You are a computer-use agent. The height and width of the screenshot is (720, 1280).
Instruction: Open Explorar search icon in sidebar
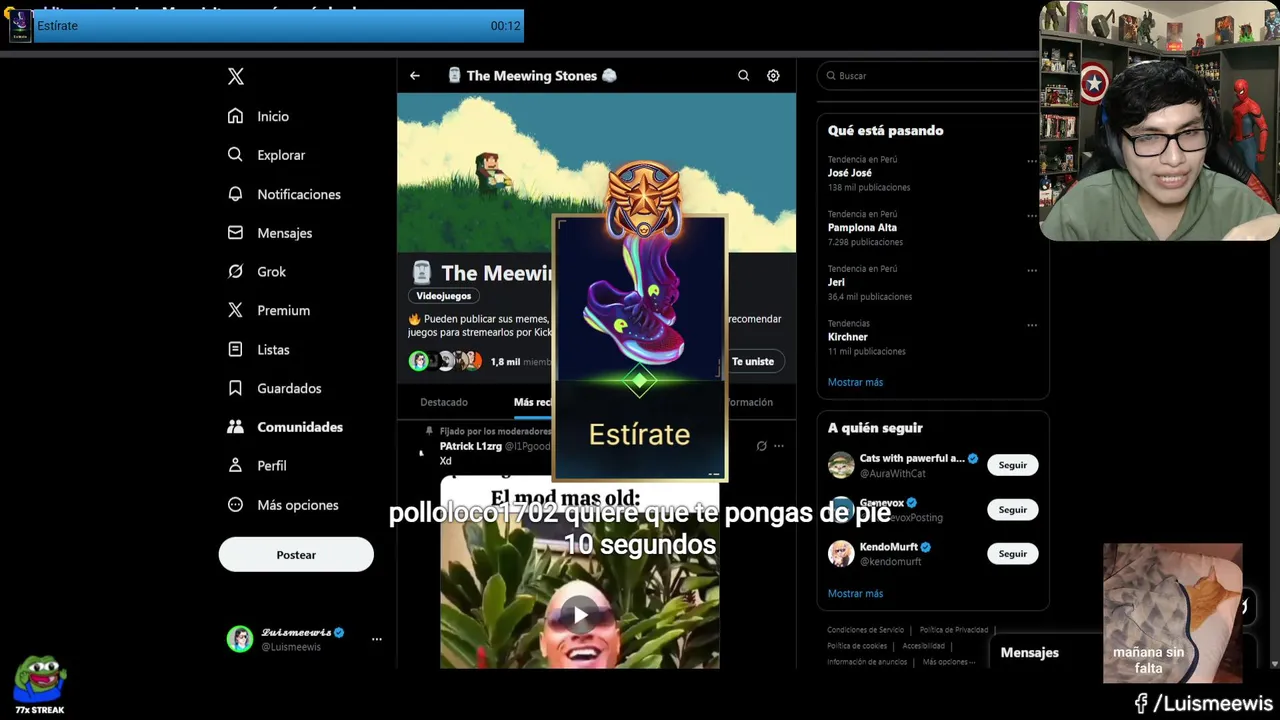pos(235,155)
